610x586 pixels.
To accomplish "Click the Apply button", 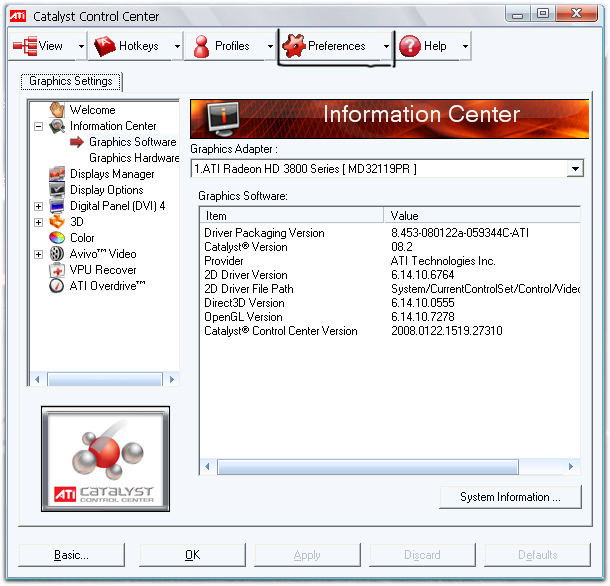I will [x=307, y=554].
